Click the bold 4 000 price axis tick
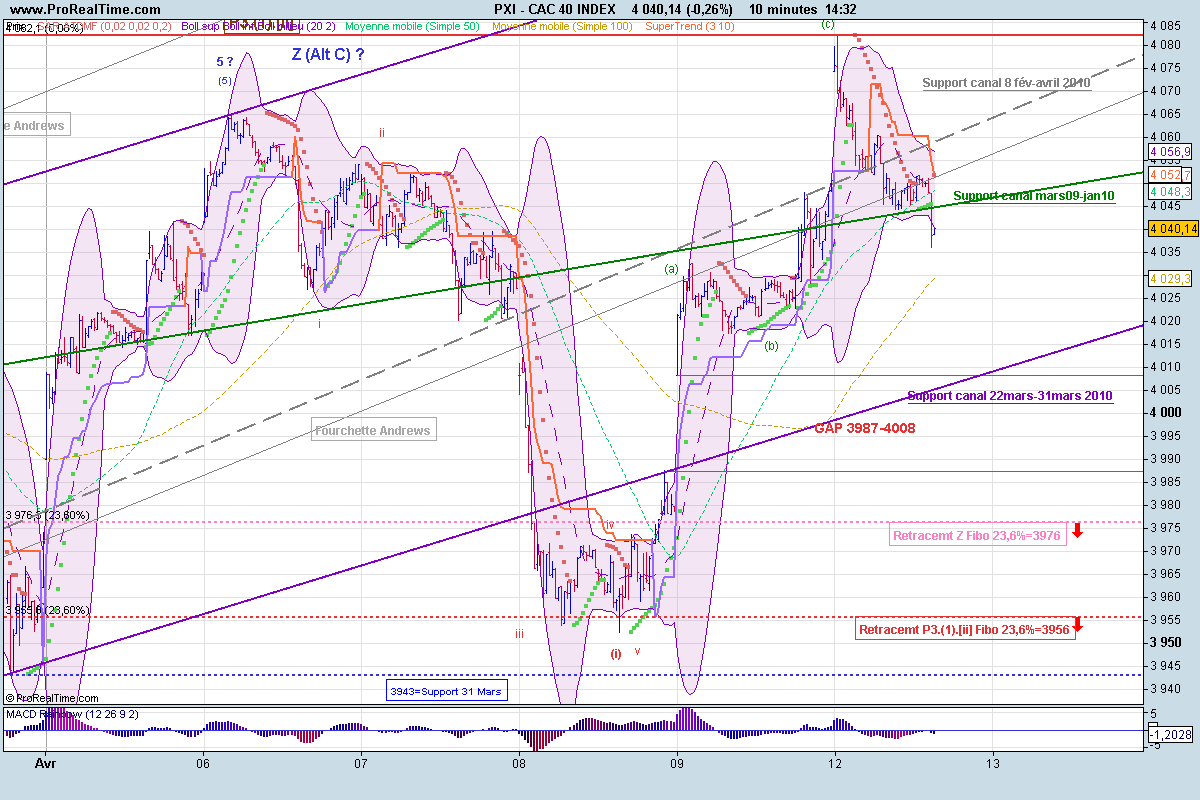 pos(1166,412)
